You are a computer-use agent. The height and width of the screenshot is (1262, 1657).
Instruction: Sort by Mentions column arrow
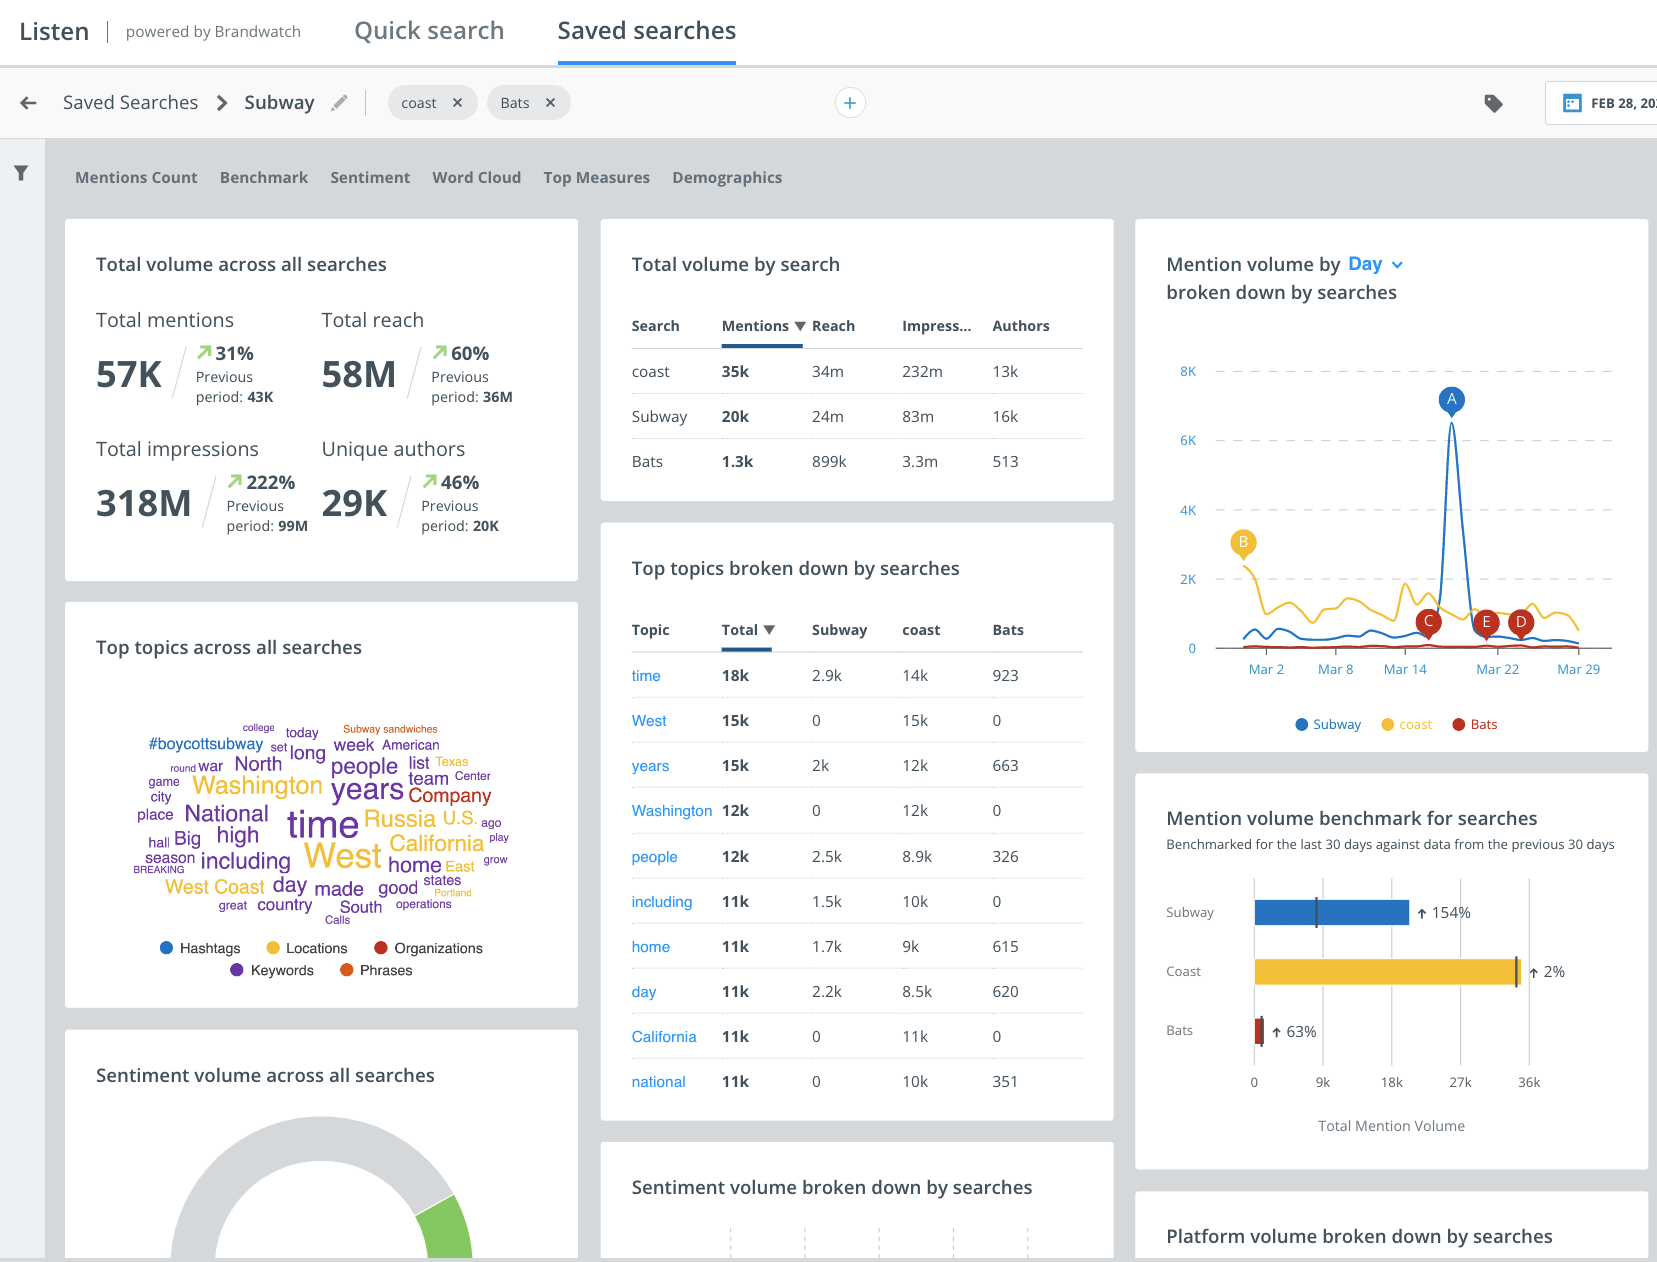click(x=800, y=326)
